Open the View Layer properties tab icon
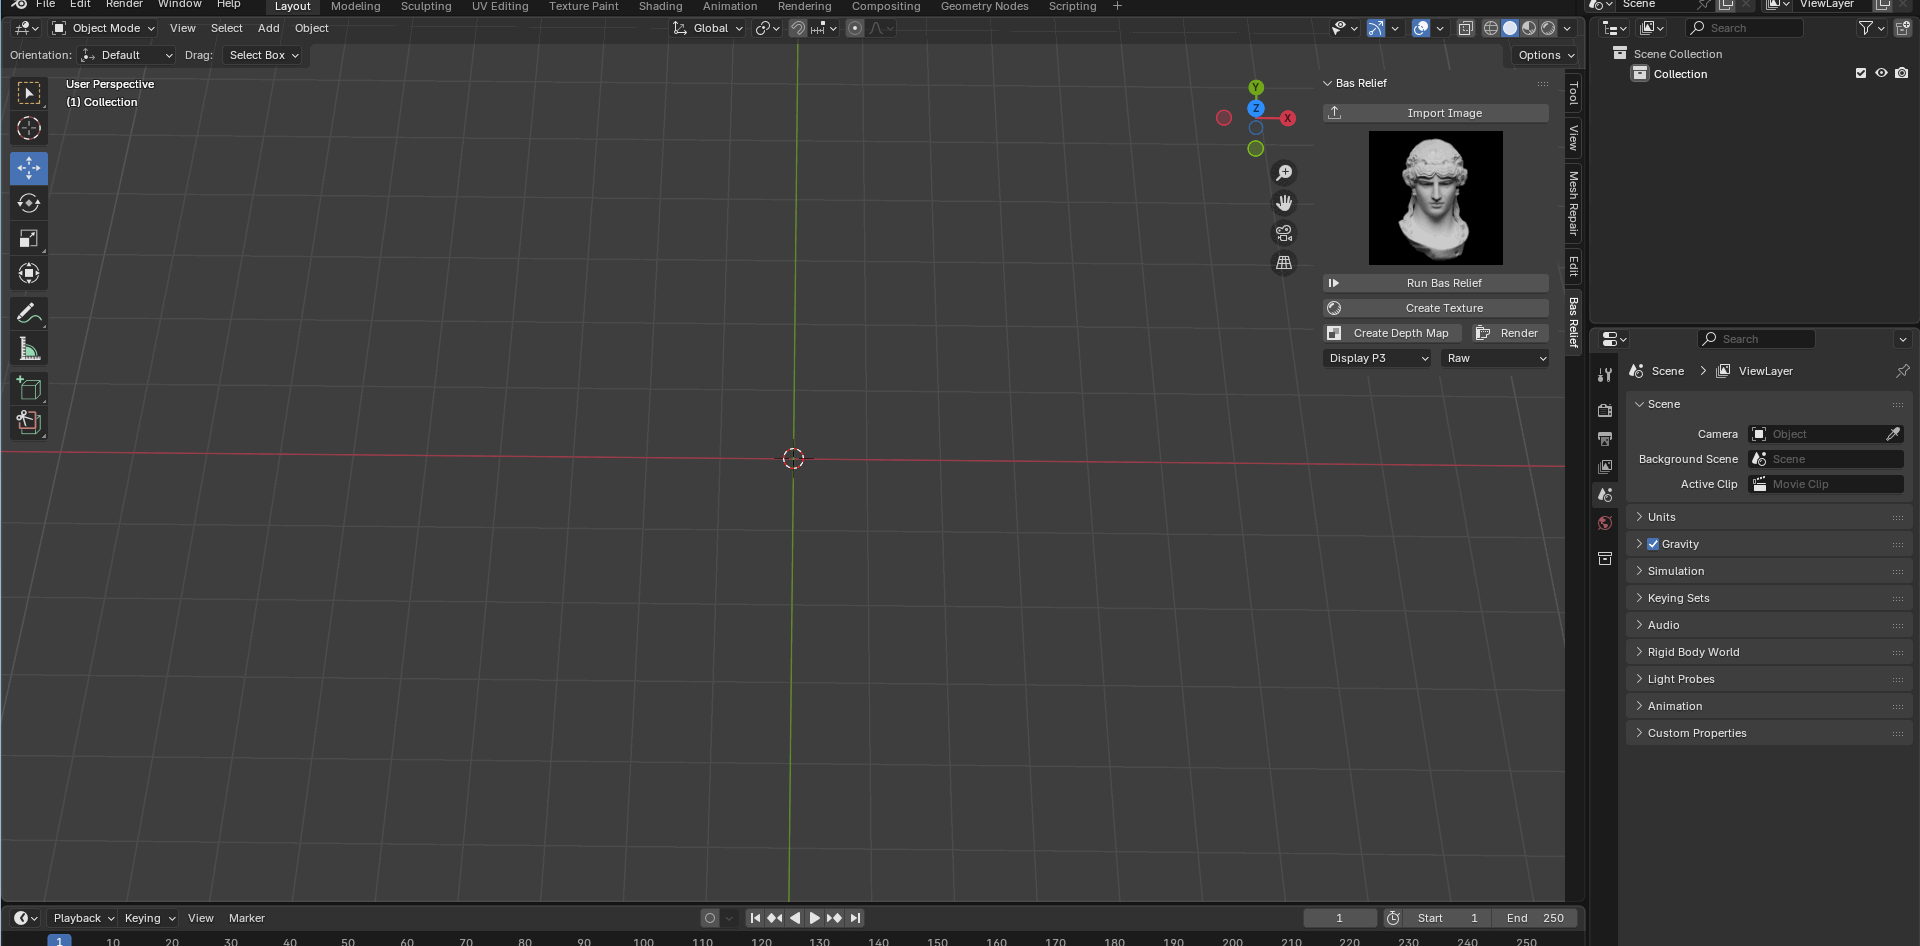This screenshot has width=1920, height=946. pyautogui.click(x=1605, y=466)
